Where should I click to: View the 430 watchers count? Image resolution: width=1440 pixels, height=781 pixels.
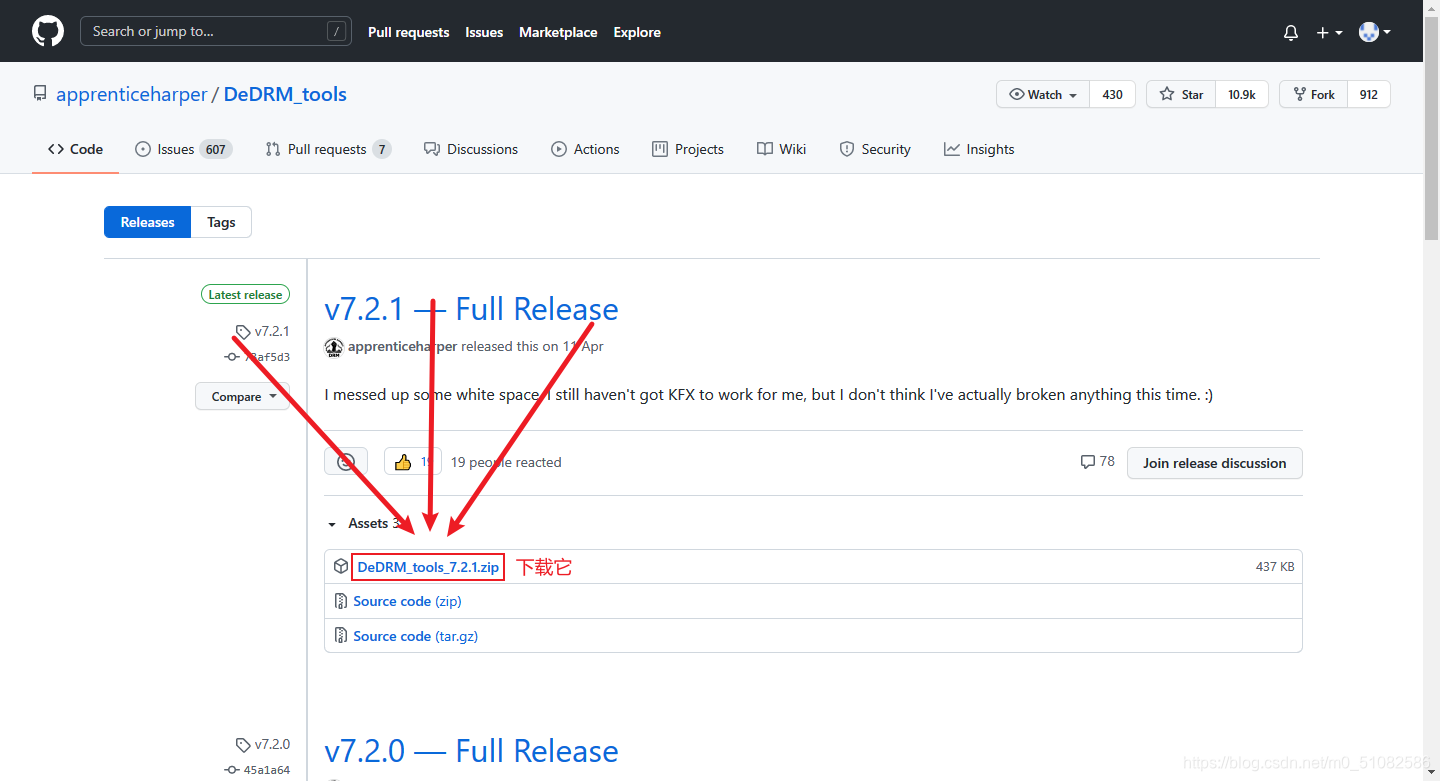tap(1112, 94)
